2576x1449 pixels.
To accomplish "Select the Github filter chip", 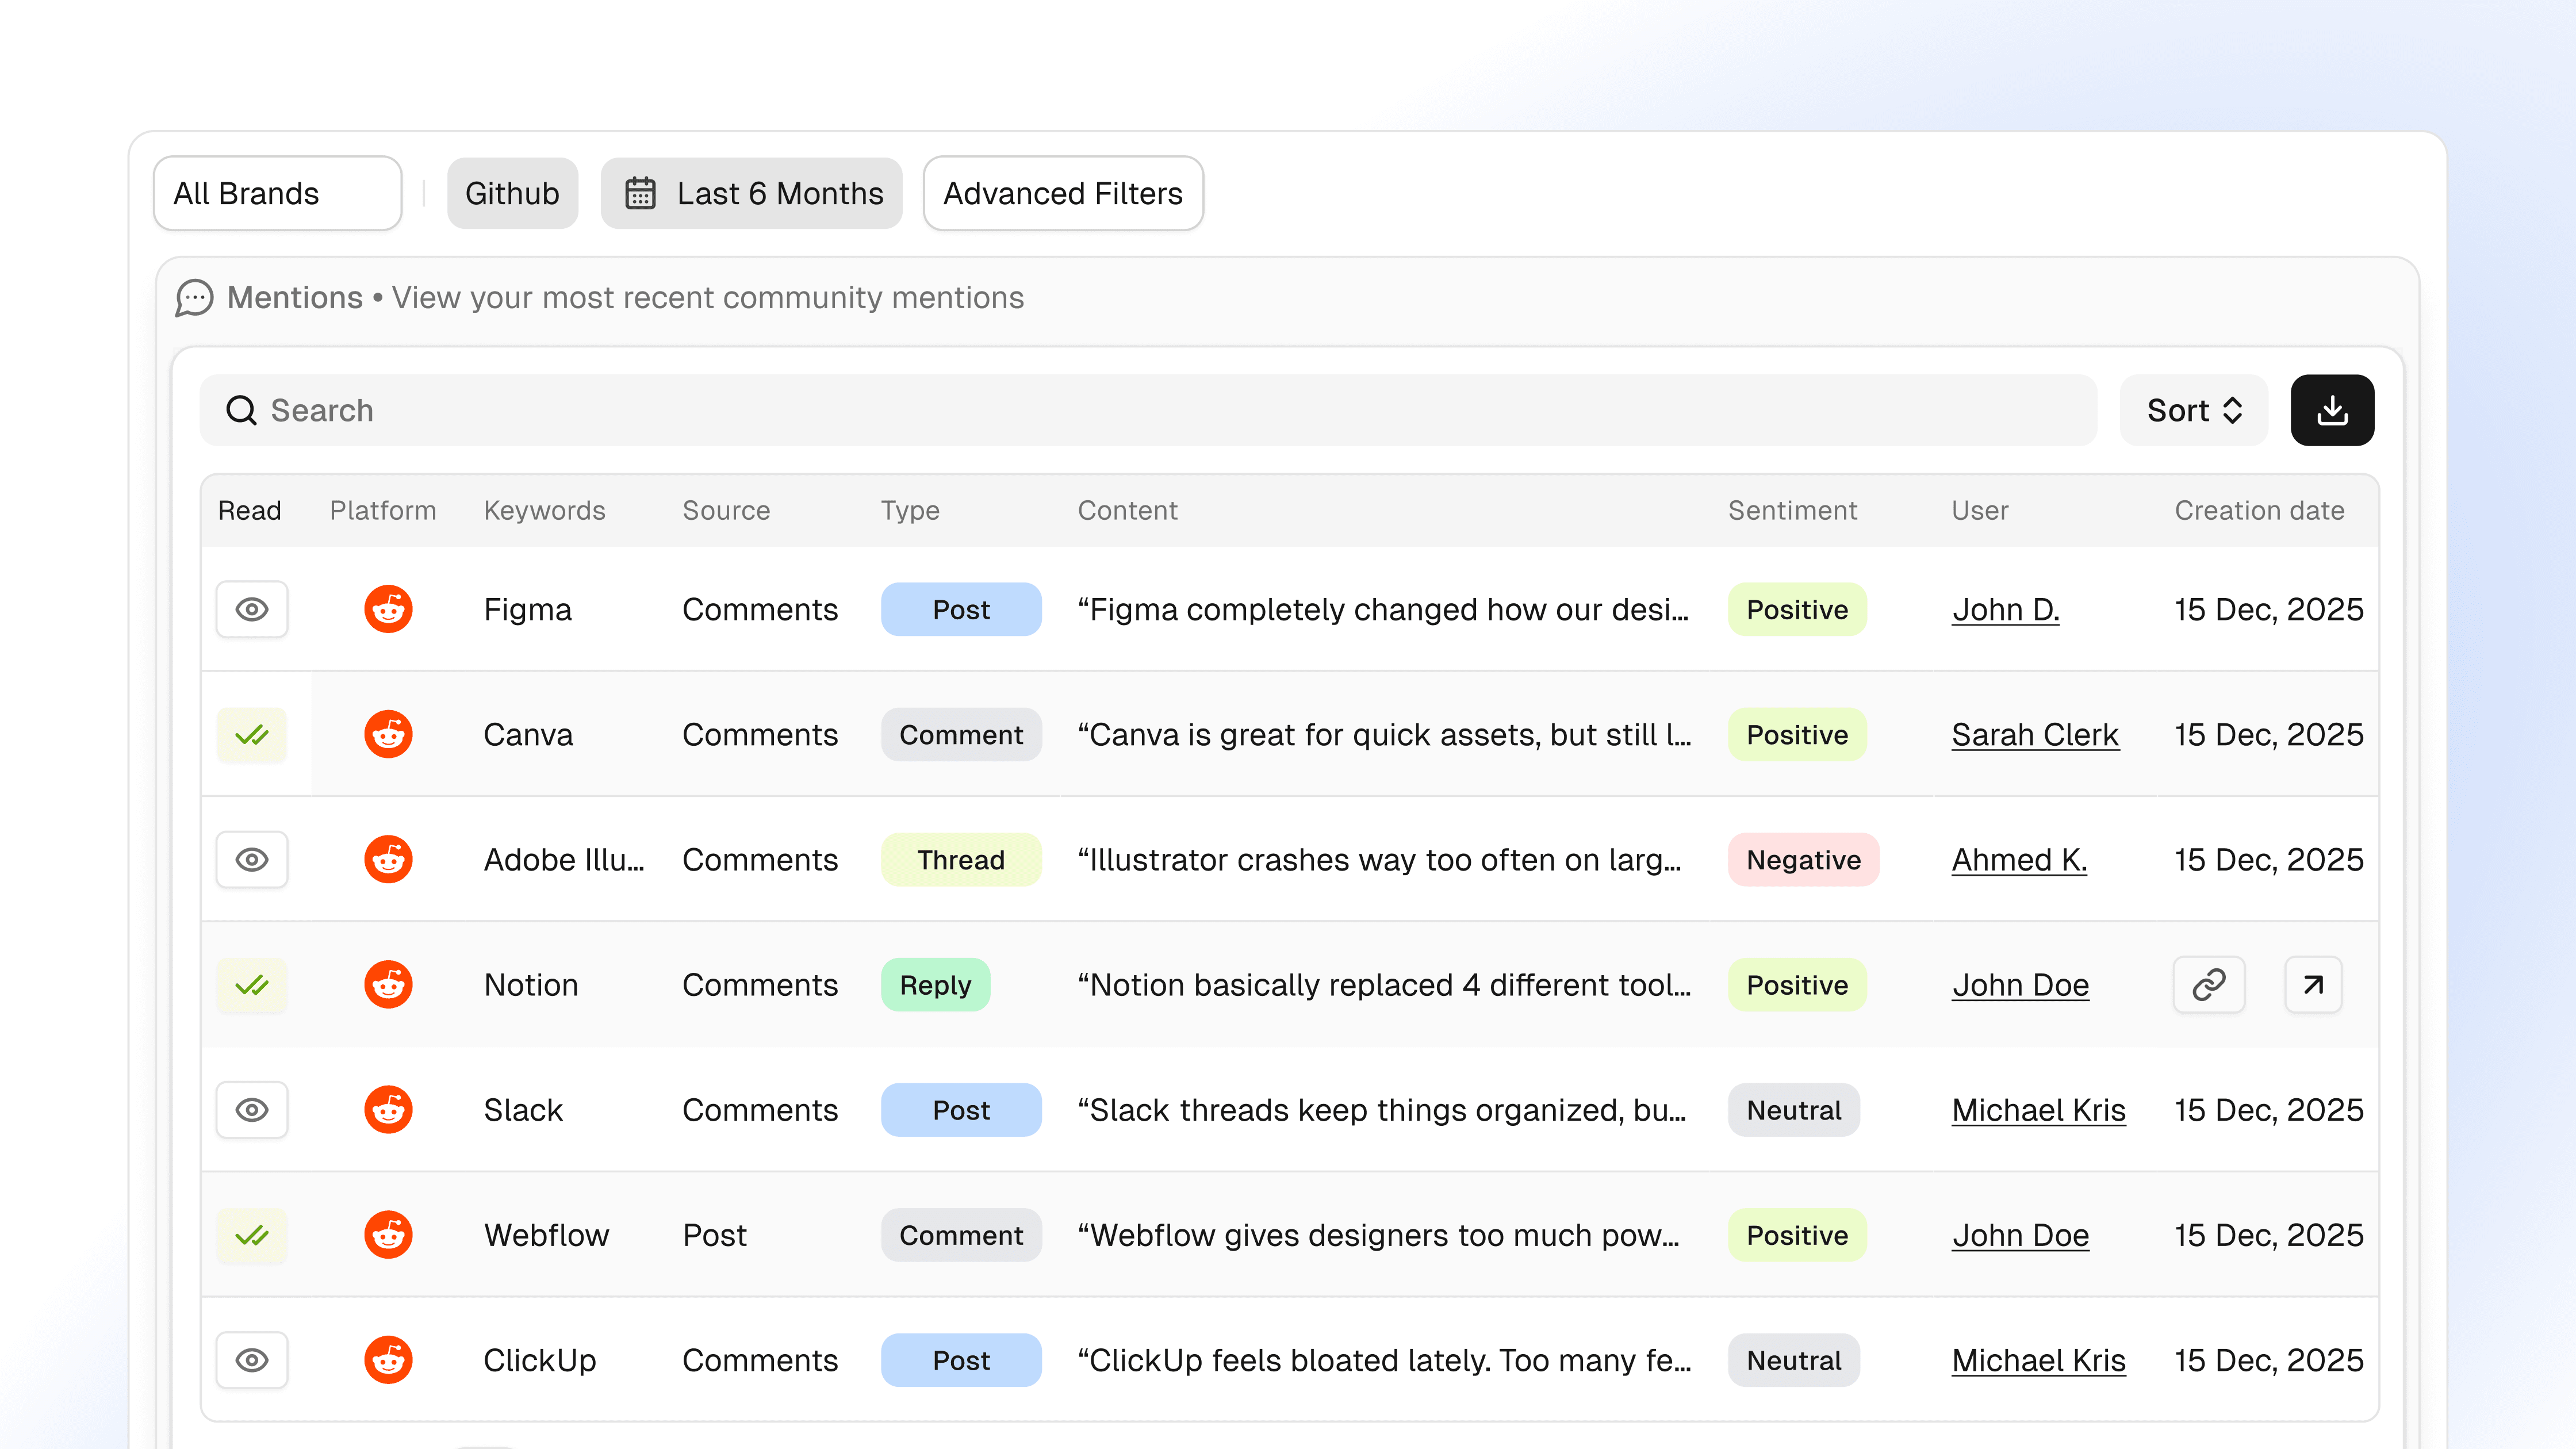I will pyautogui.click(x=512, y=193).
